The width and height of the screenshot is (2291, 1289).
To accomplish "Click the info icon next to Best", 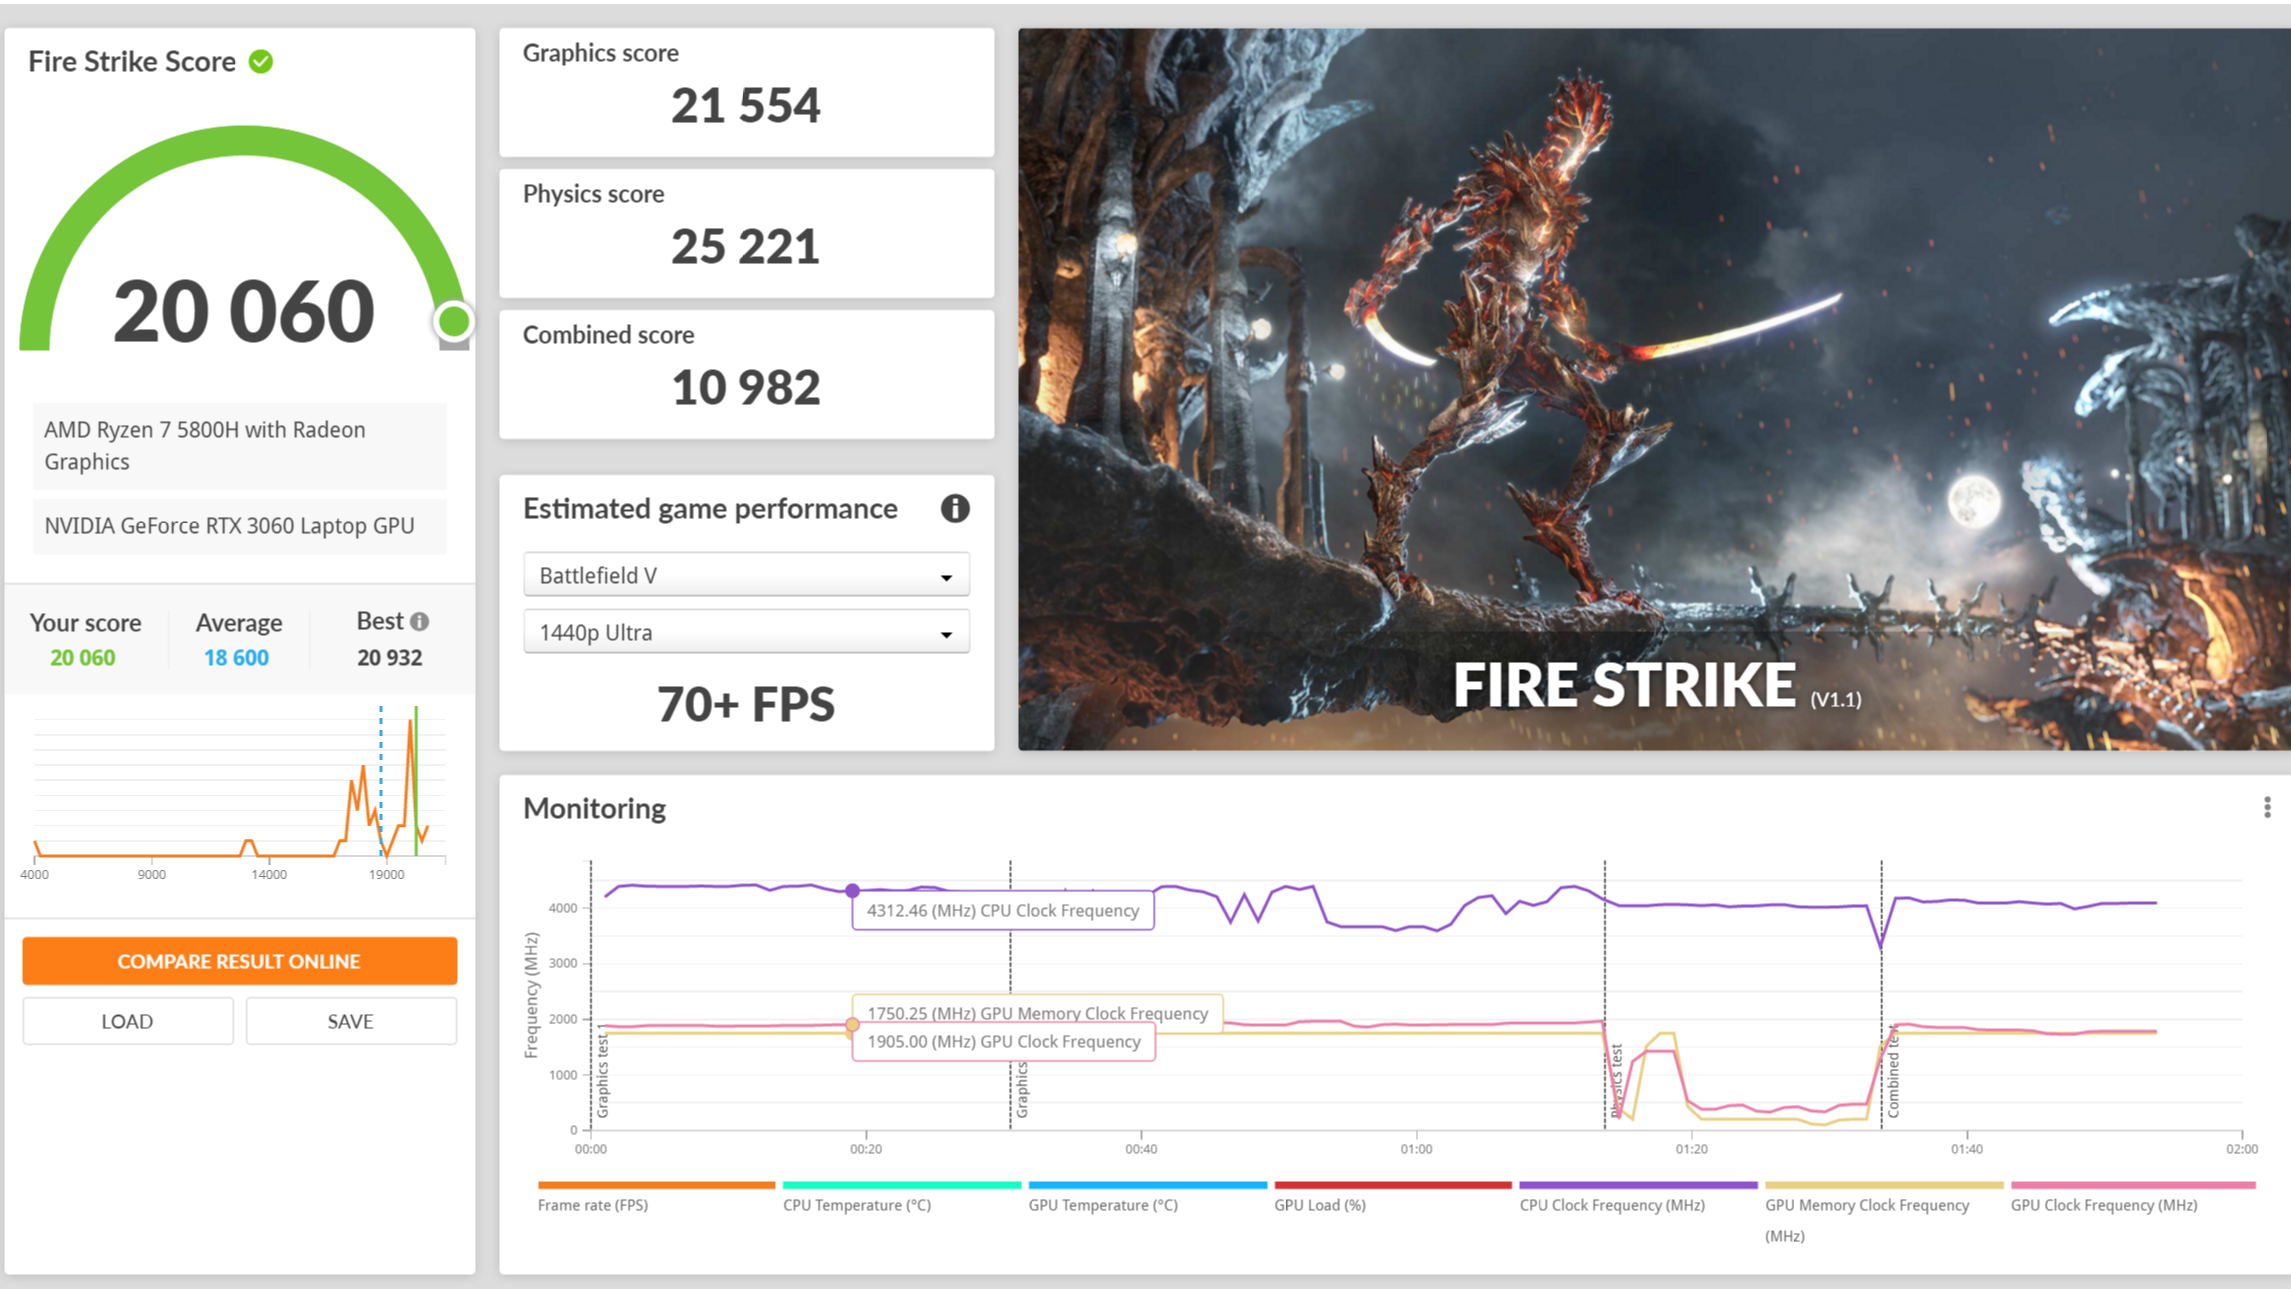I will 420,622.
